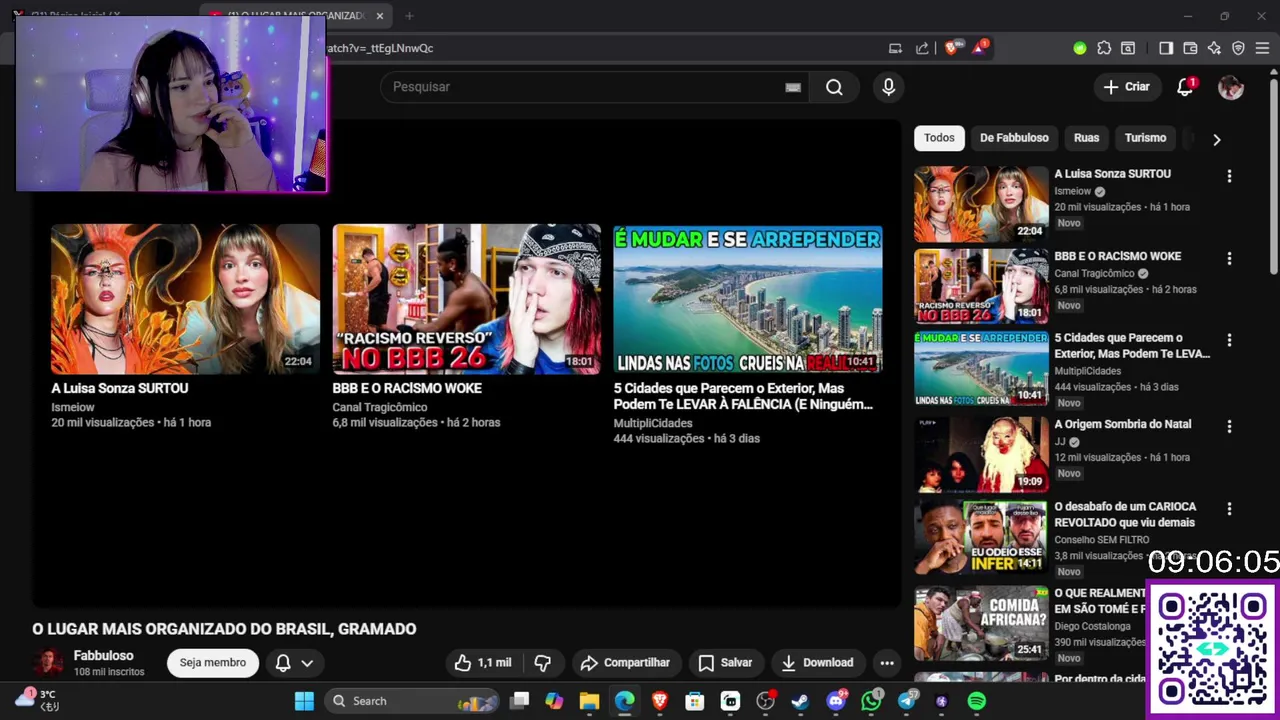This screenshot has height=720, width=1280.
Task: Open the YouTube notifications bell
Action: 1185,87
